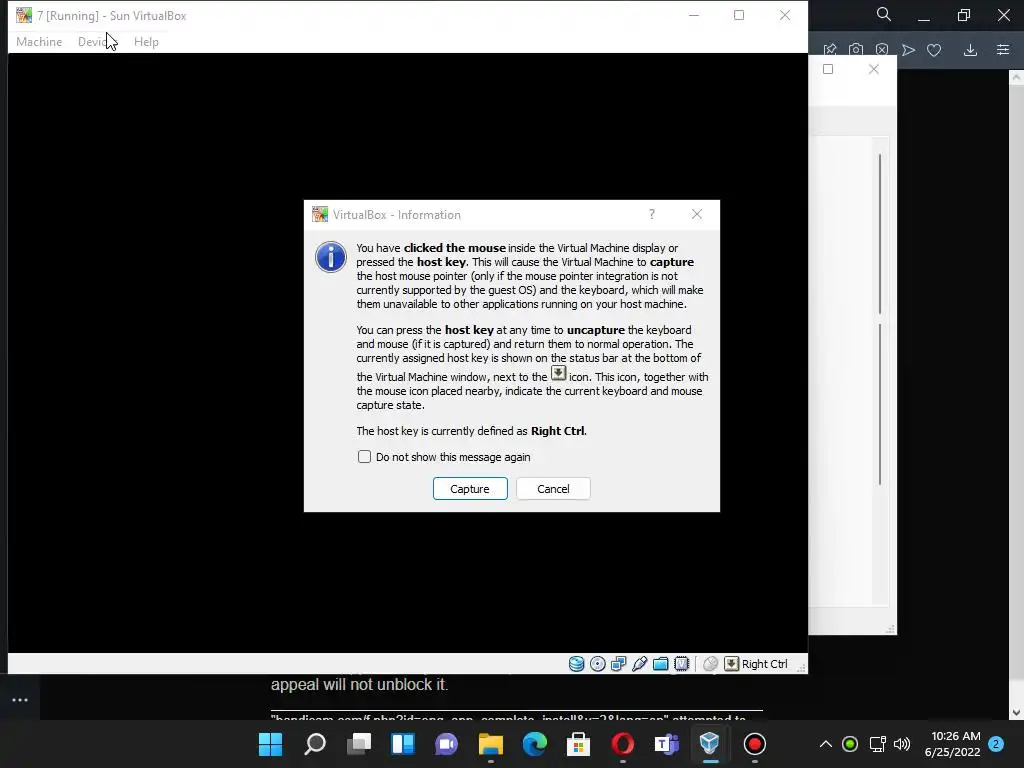
Task: Open the Devices menu
Action: click(x=96, y=42)
